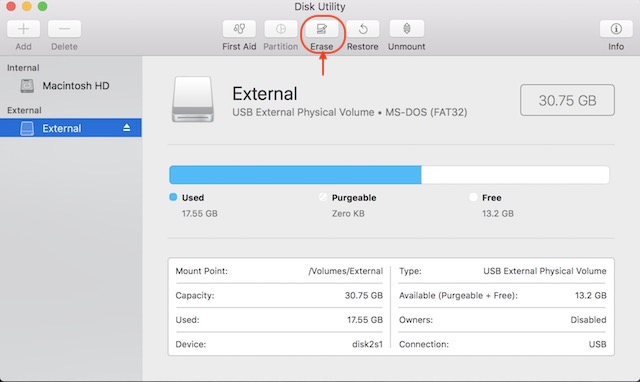640x382 pixels.
Task: Click the striped Purgeable legend swatch
Action: pos(323,197)
